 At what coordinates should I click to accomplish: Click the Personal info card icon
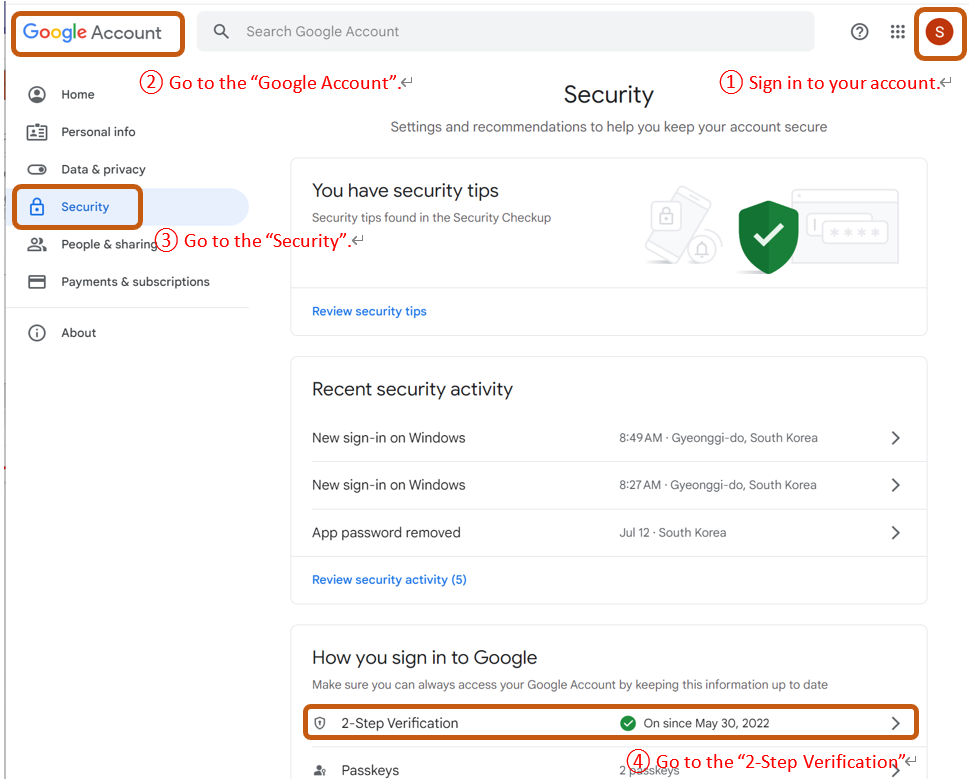point(37,132)
